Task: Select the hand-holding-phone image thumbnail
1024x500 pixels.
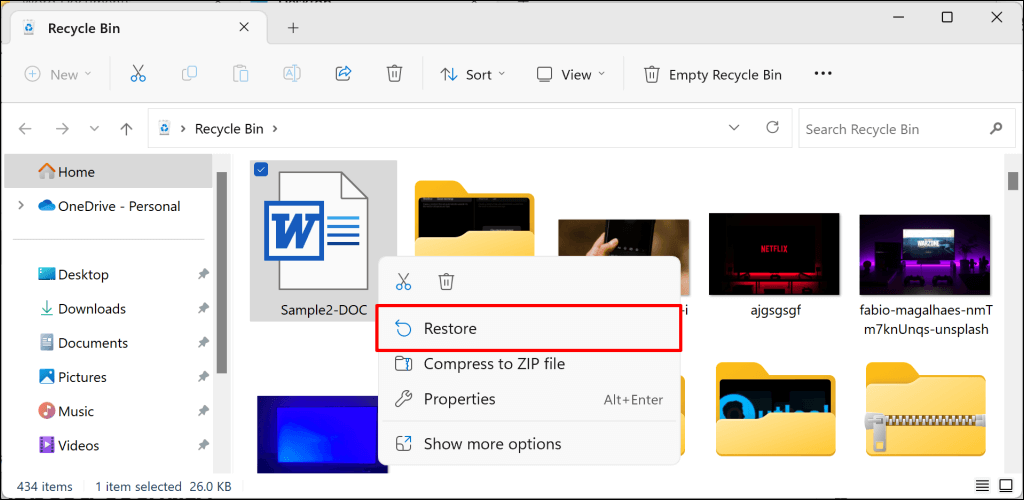Action: pos(623,238)
